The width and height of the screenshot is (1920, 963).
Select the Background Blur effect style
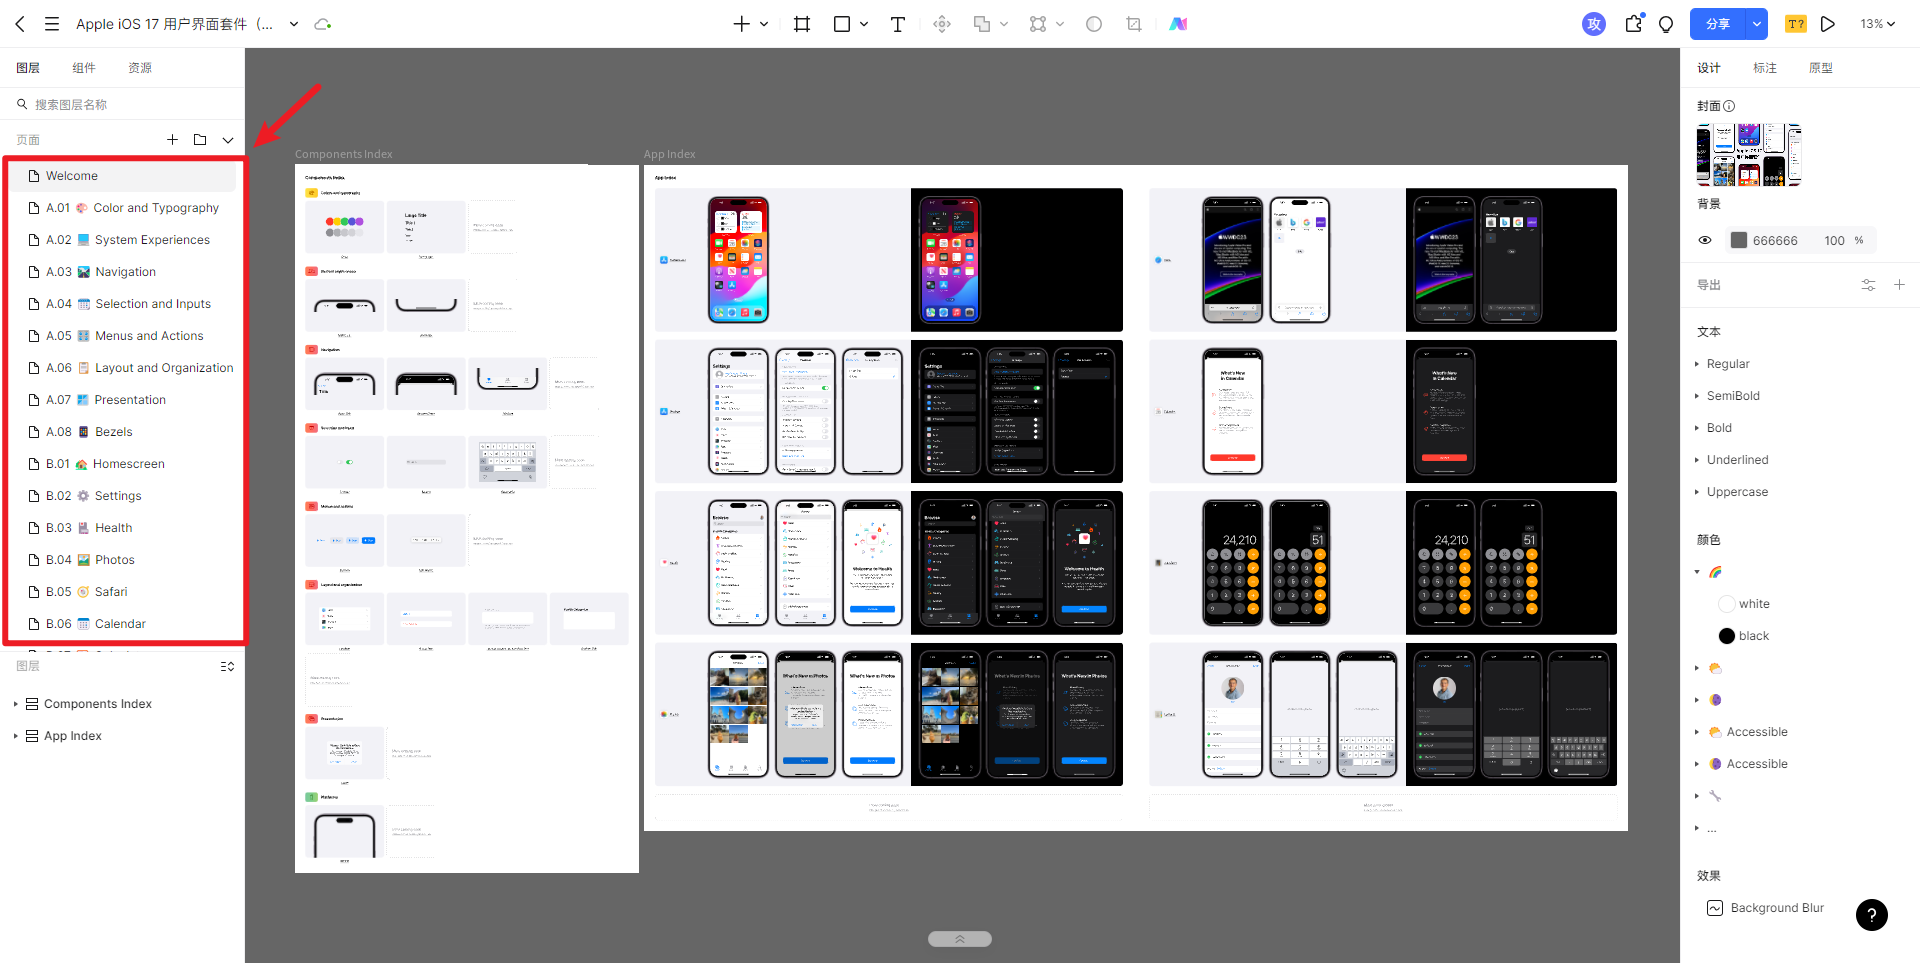tap(1766, 908)
